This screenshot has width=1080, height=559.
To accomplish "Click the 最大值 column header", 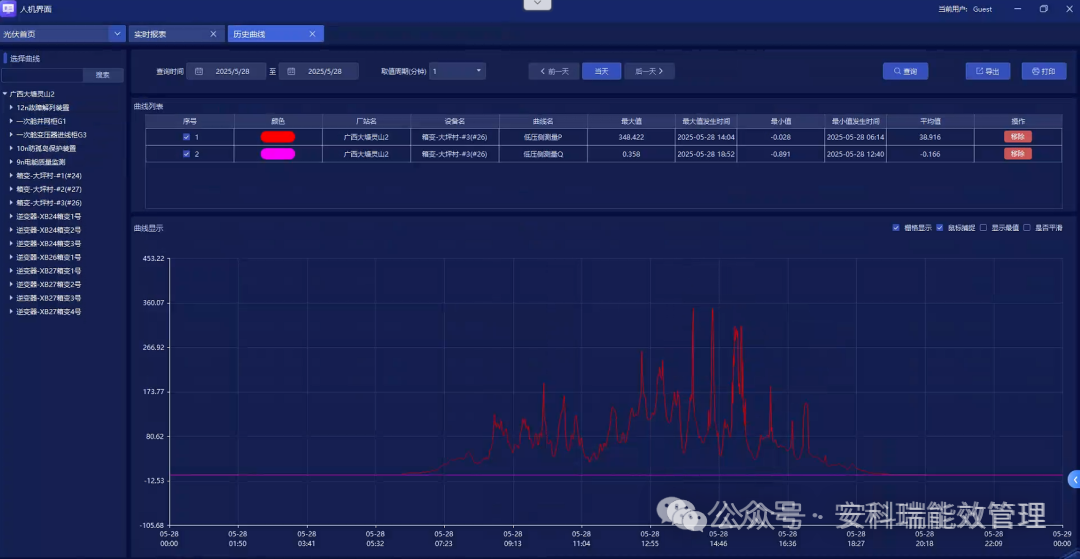I will click(631, 121).
